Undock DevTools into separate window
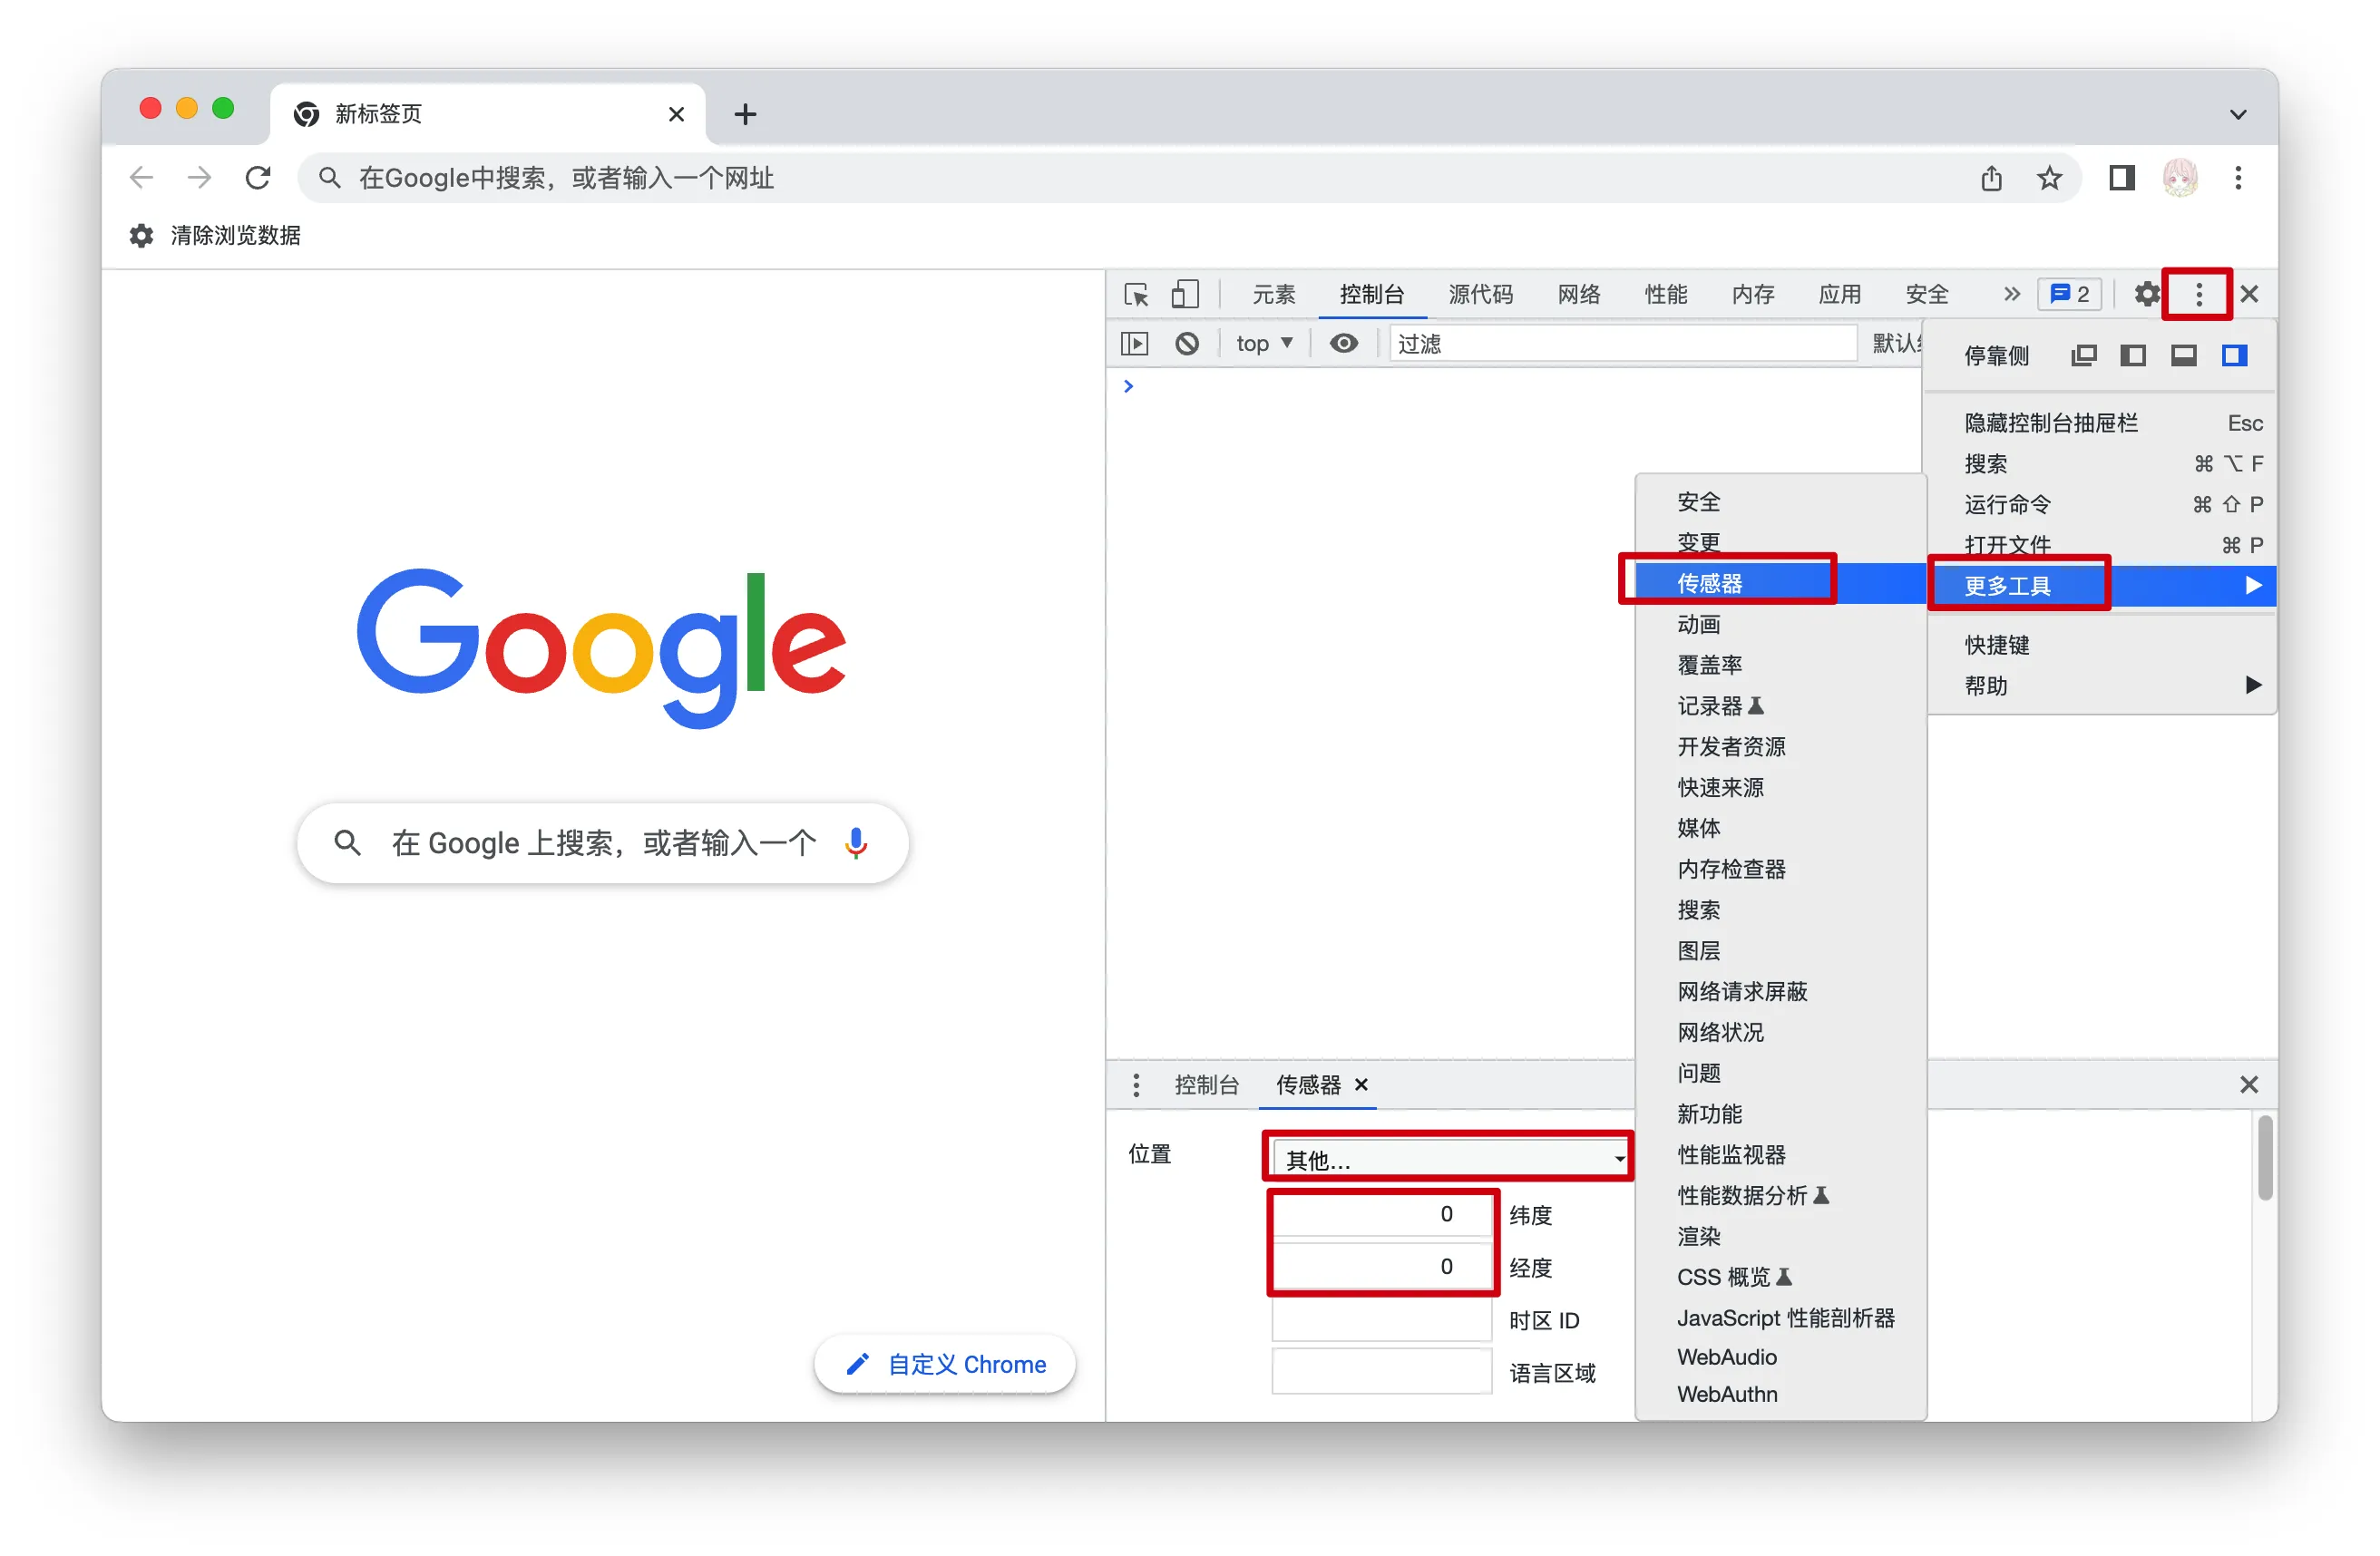Image resolution: width=2380 pixels, height=1556 pixels. [x=2084, y=355]
